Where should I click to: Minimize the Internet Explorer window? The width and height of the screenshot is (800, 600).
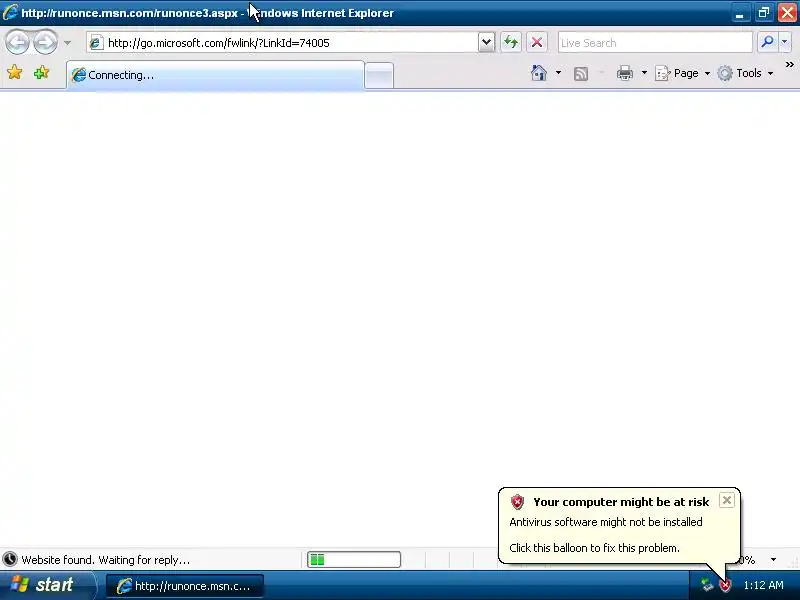pyautogui.click(x=739, y=12)
